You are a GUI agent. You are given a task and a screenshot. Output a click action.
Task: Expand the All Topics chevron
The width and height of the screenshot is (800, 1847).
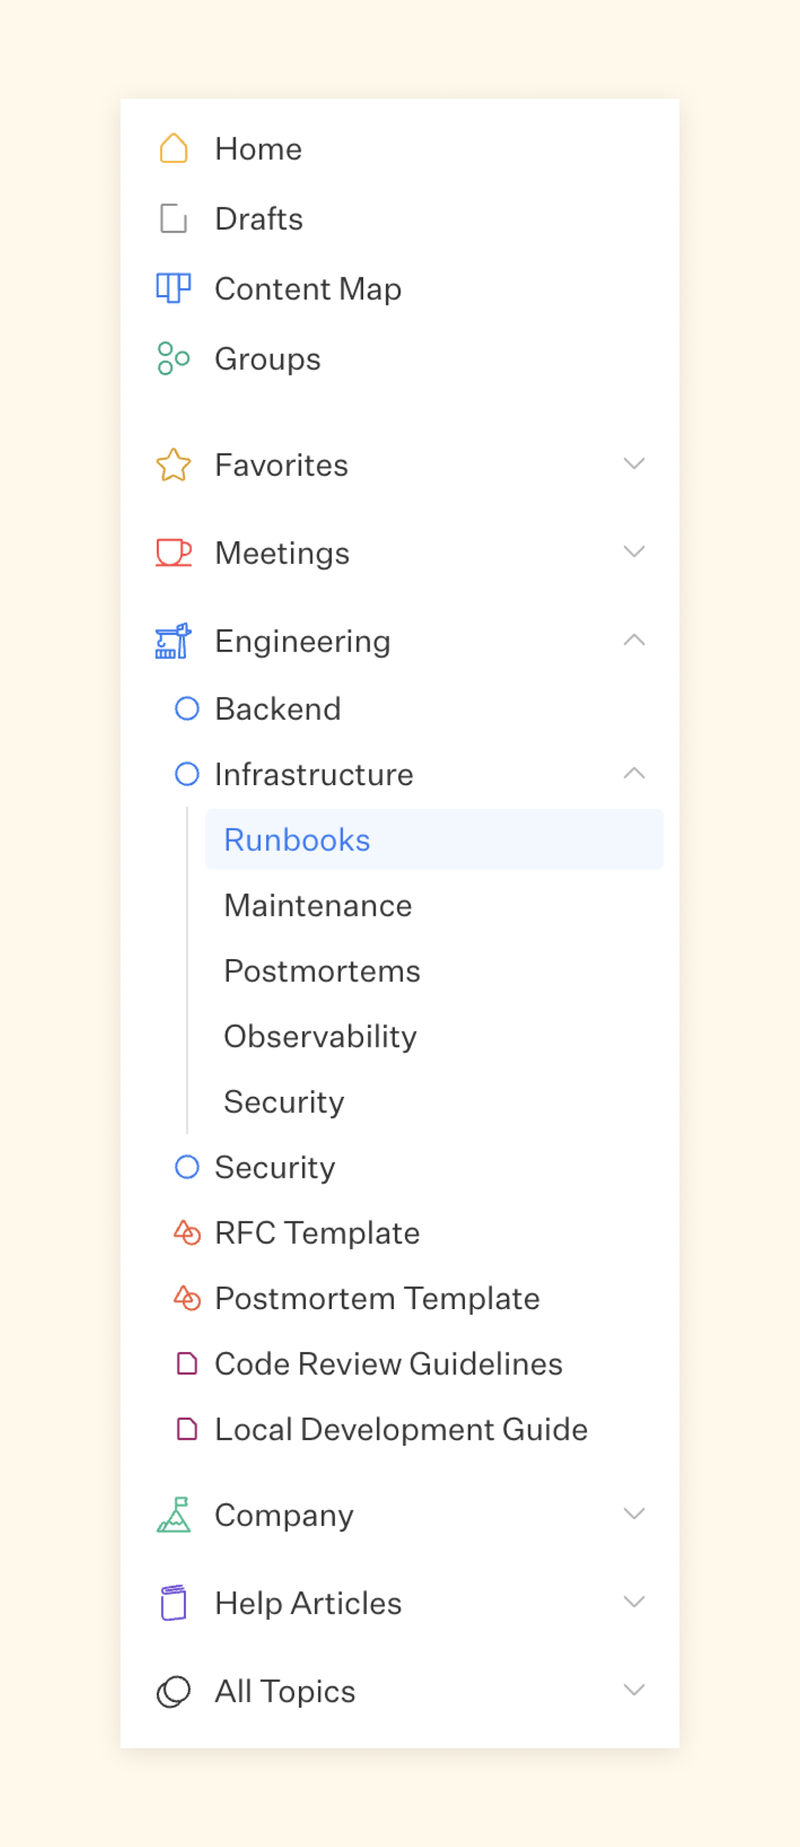click(x=634, y=1690)
